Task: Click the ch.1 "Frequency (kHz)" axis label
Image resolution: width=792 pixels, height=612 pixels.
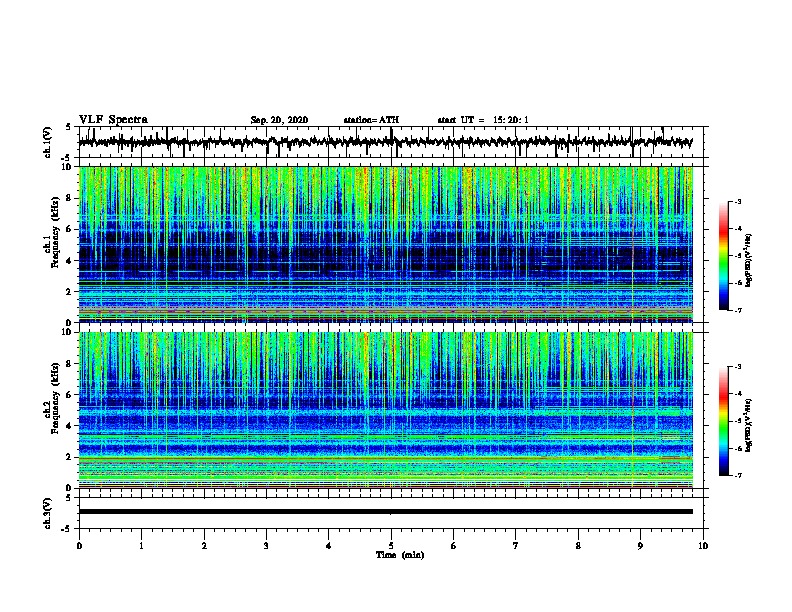Action: click(x=55, y=233)
